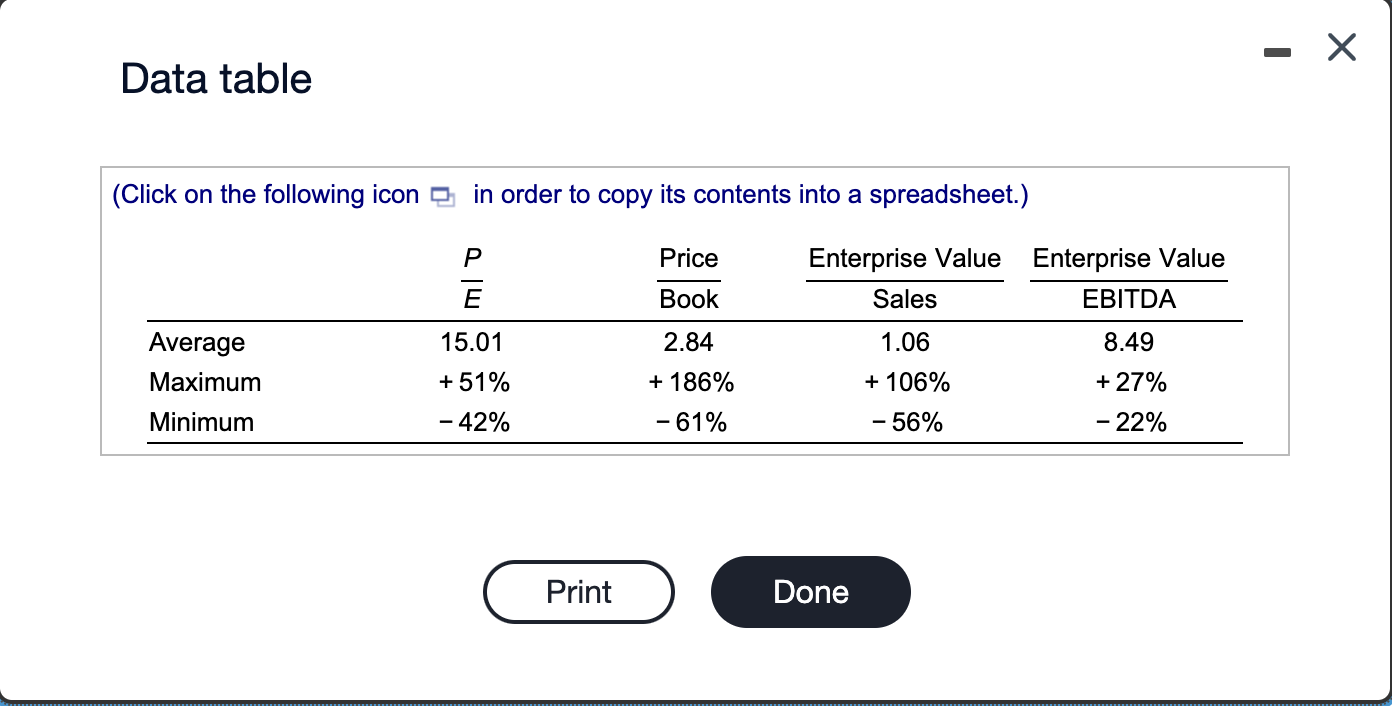Click the +186% maximum cell
The width and height of the screenshot is (1392, 706).
(x=690, y=382)
